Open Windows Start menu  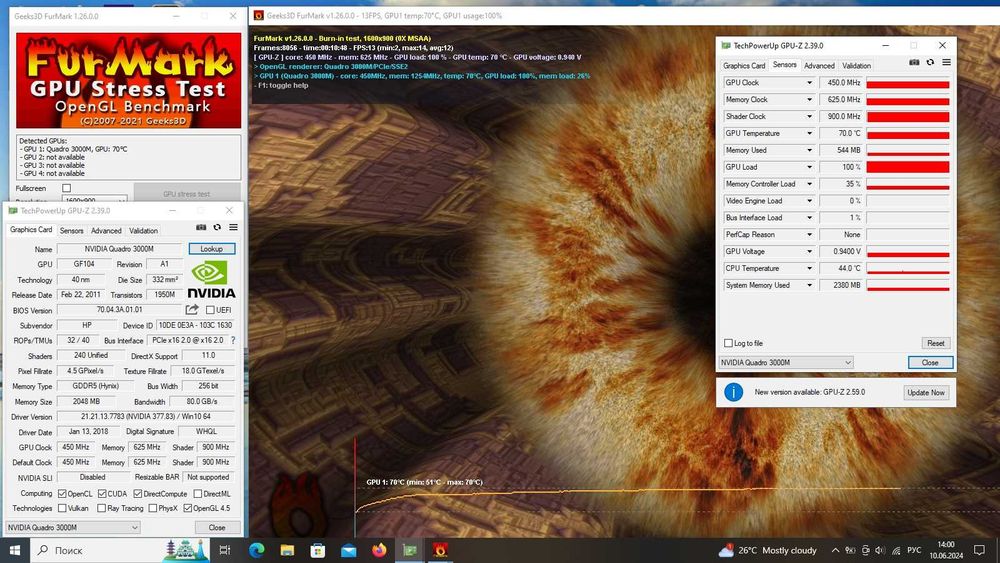coord(15,550)
